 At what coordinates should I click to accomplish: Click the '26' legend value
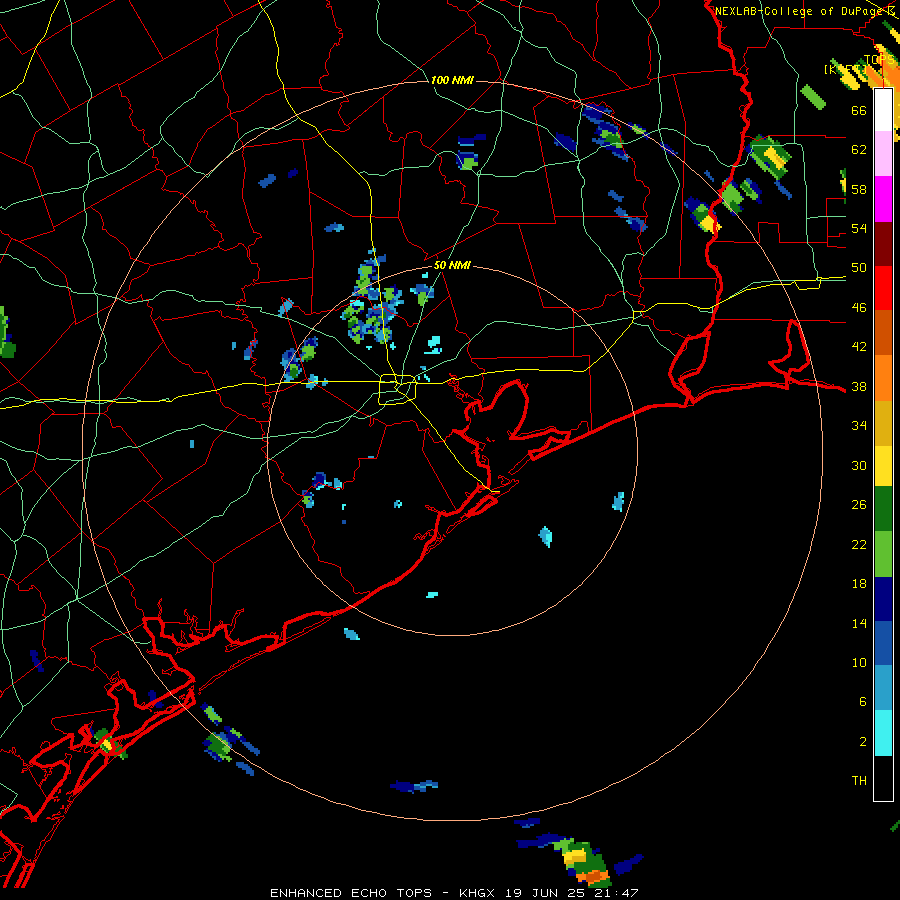tap(859, 505)
